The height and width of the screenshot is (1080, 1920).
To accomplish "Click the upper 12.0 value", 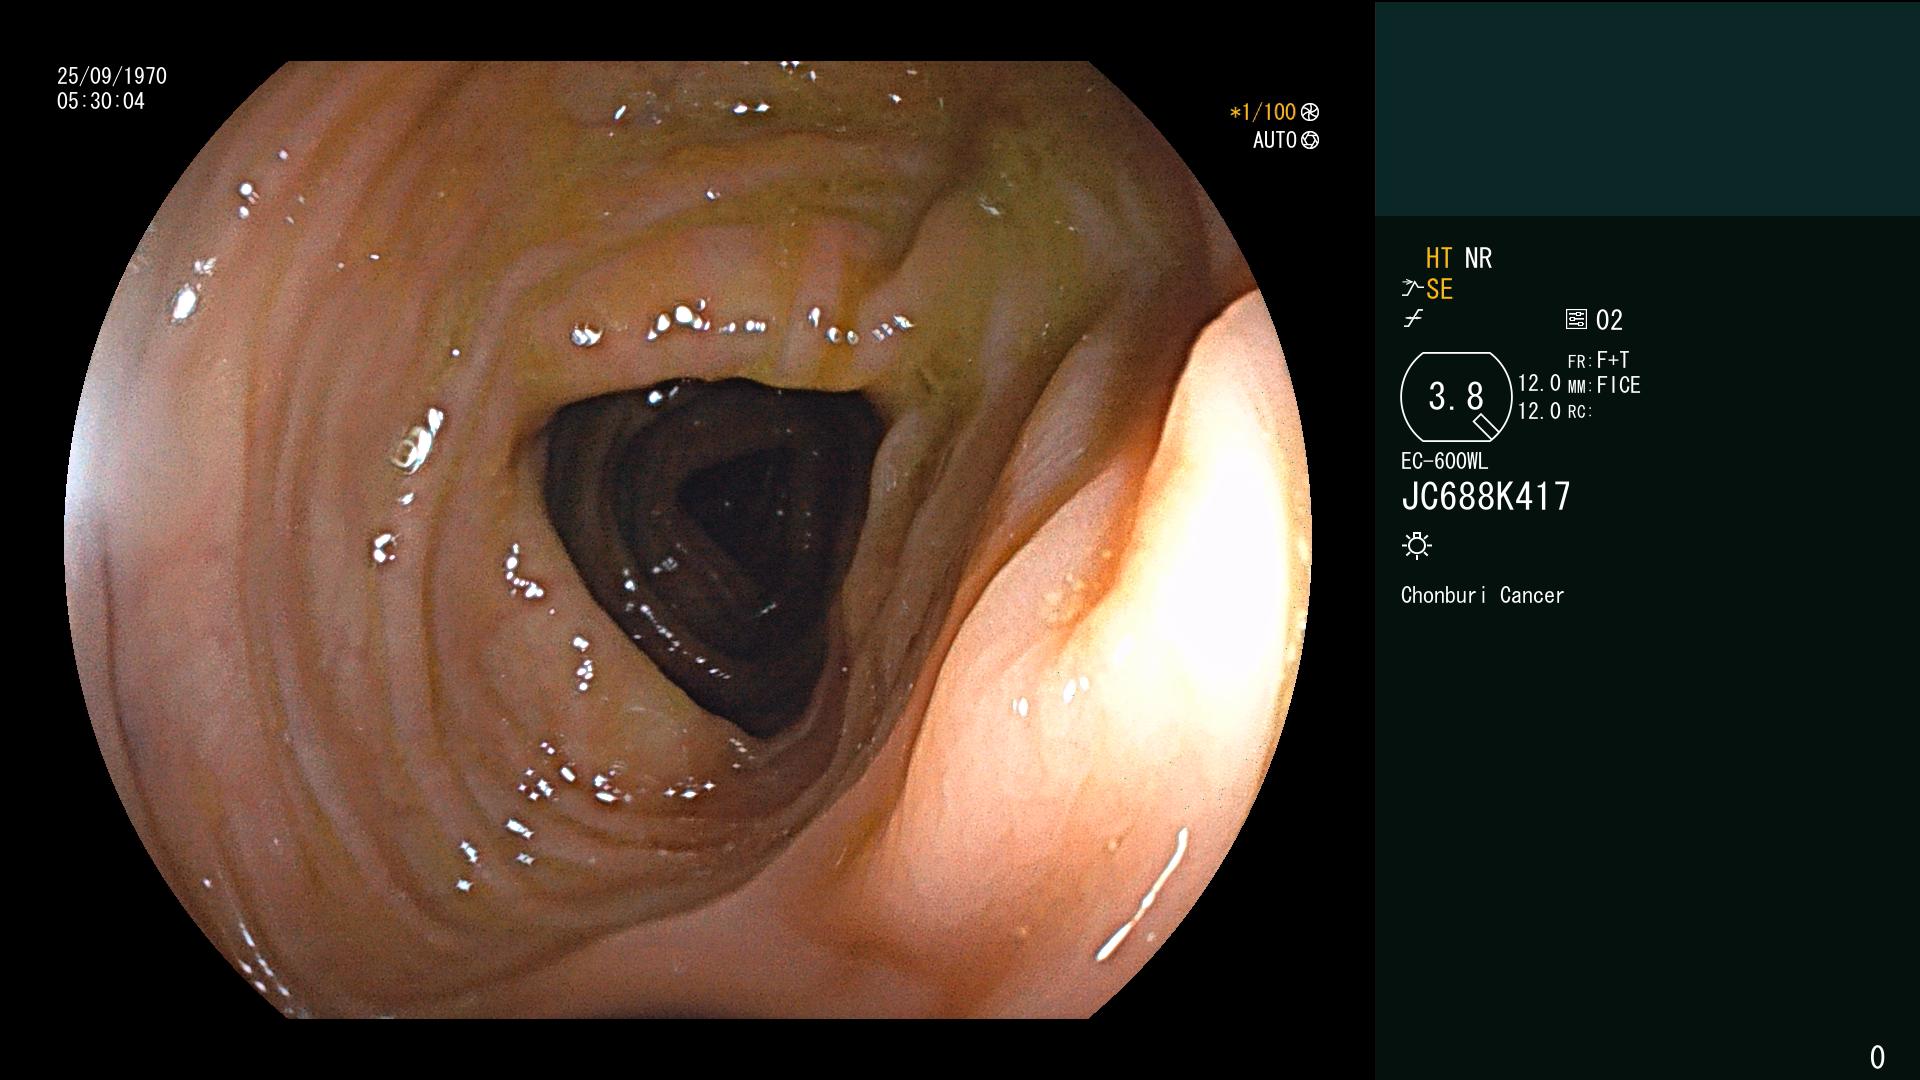I will (x=1539, y=384).
